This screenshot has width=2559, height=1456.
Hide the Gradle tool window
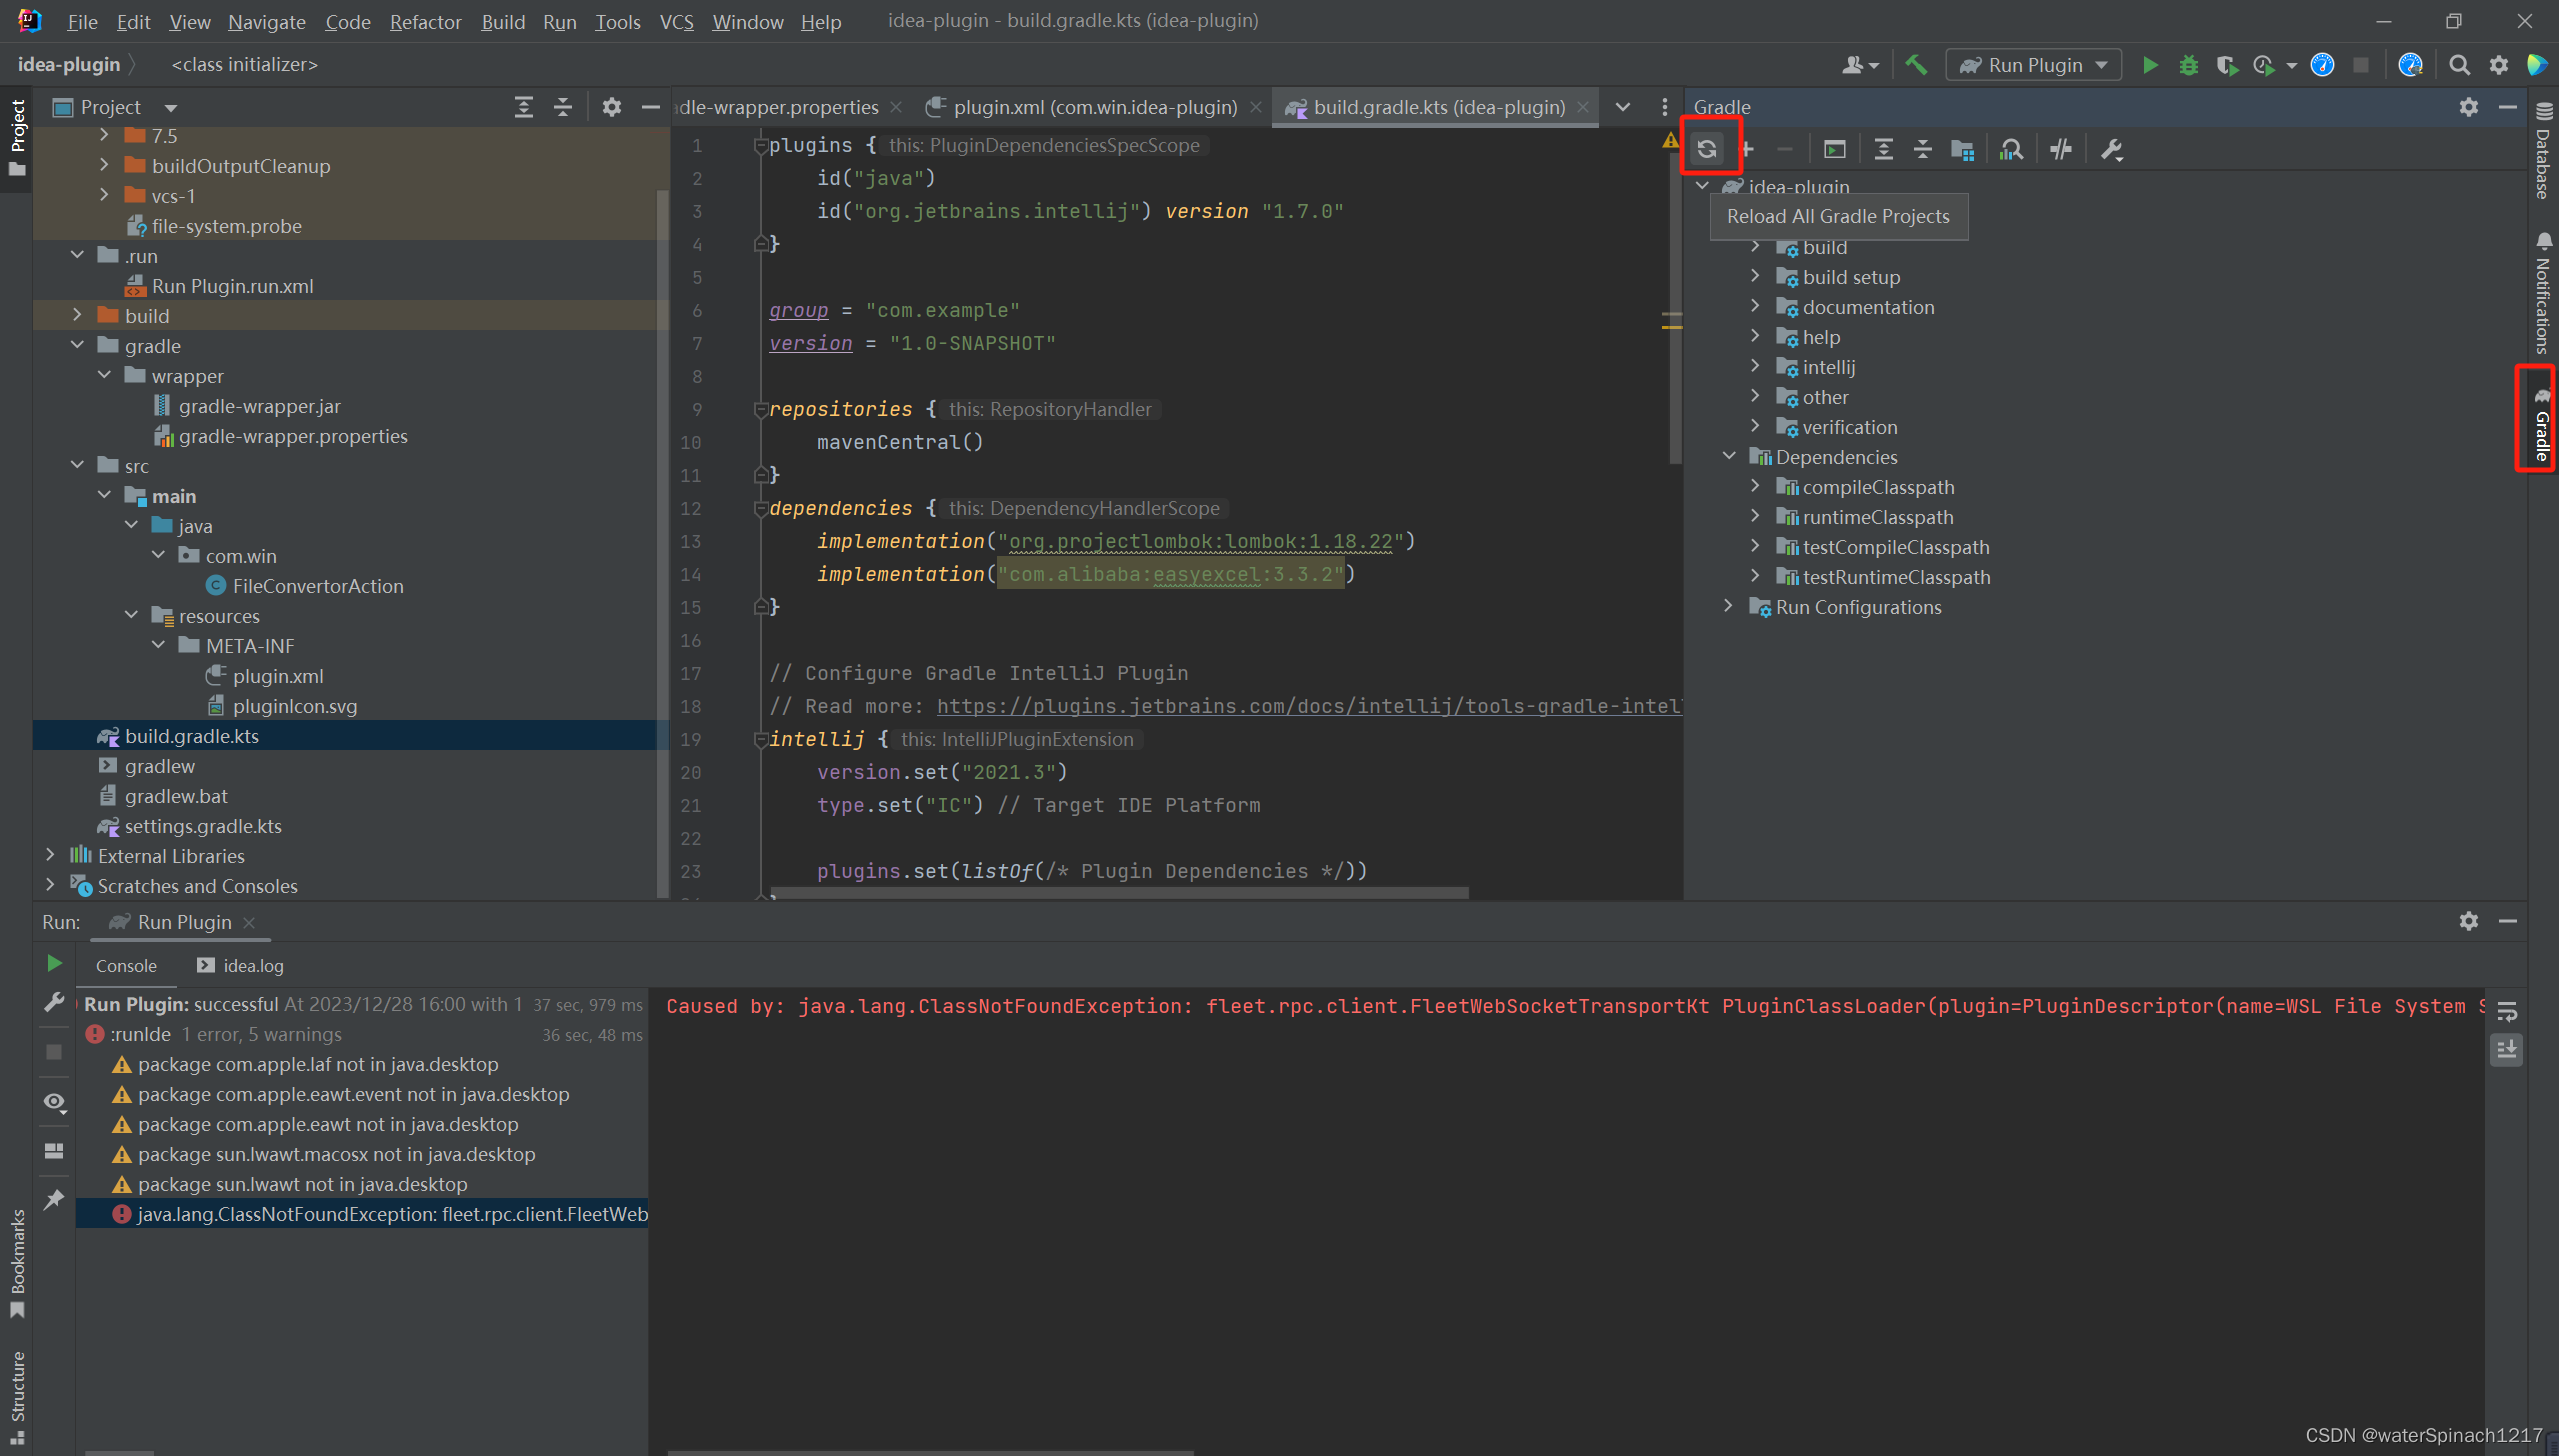[2508, 107]
